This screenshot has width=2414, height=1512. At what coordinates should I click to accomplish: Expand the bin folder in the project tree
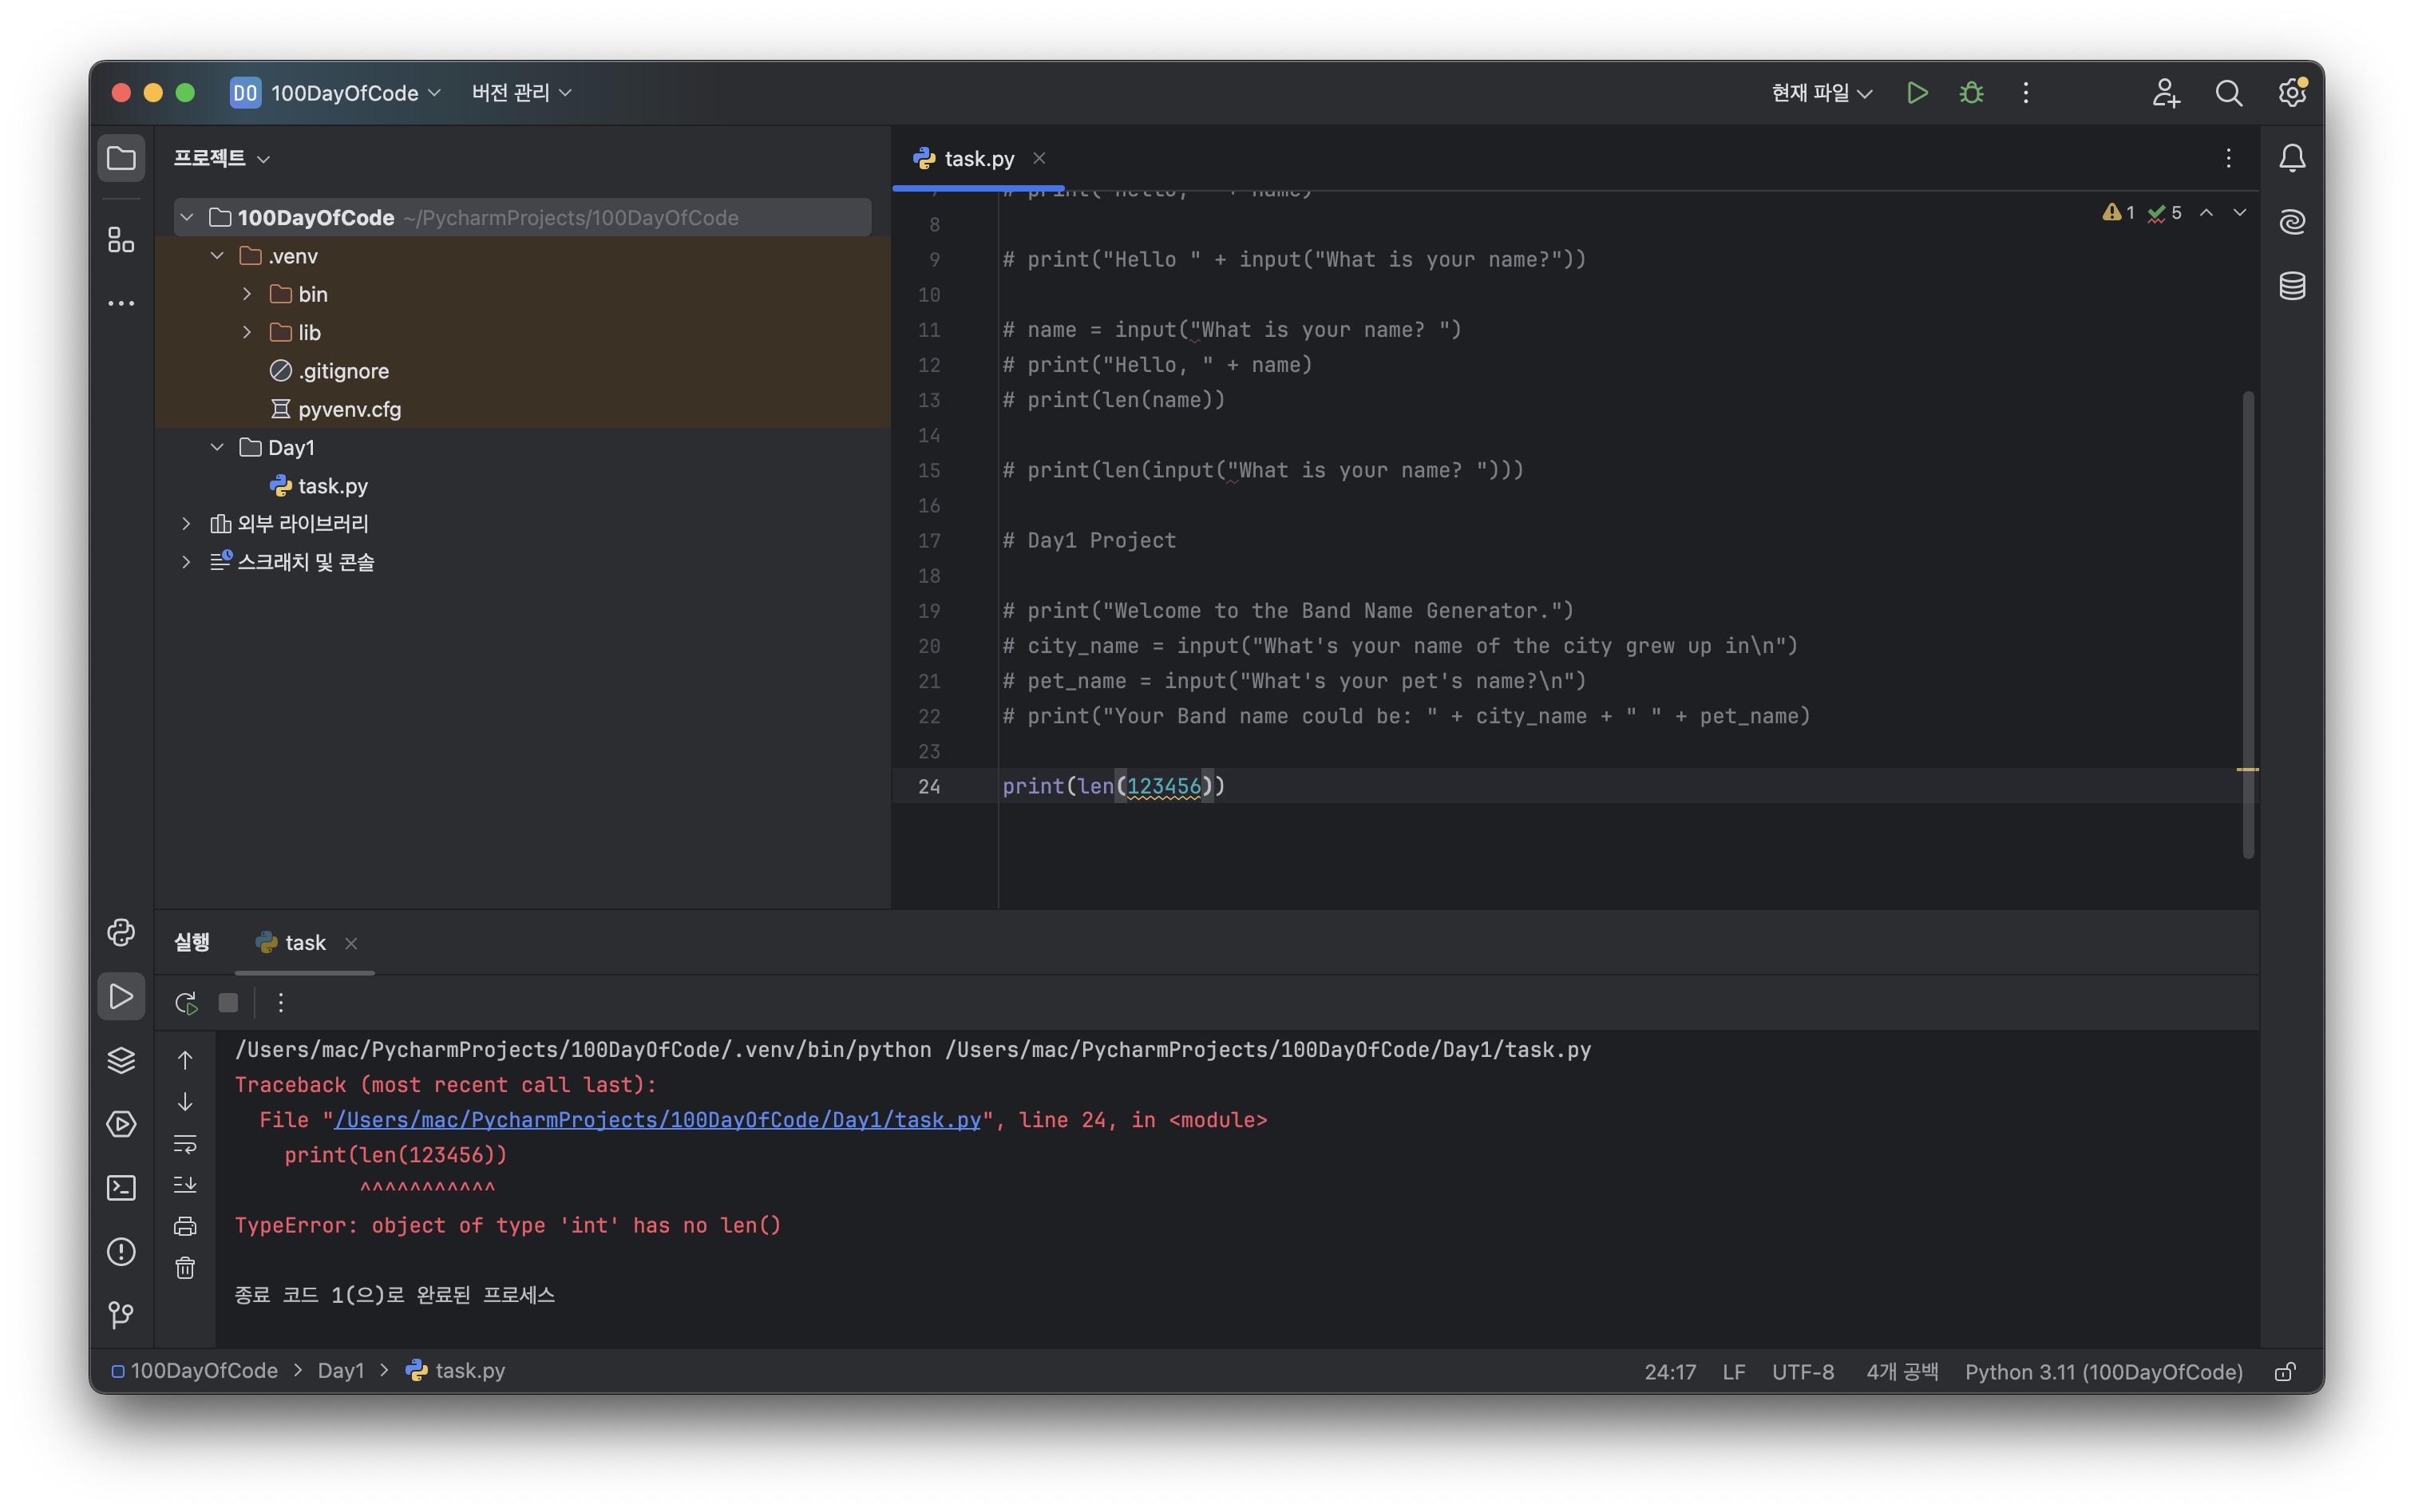pyautogui.click(x=247, y=294)
